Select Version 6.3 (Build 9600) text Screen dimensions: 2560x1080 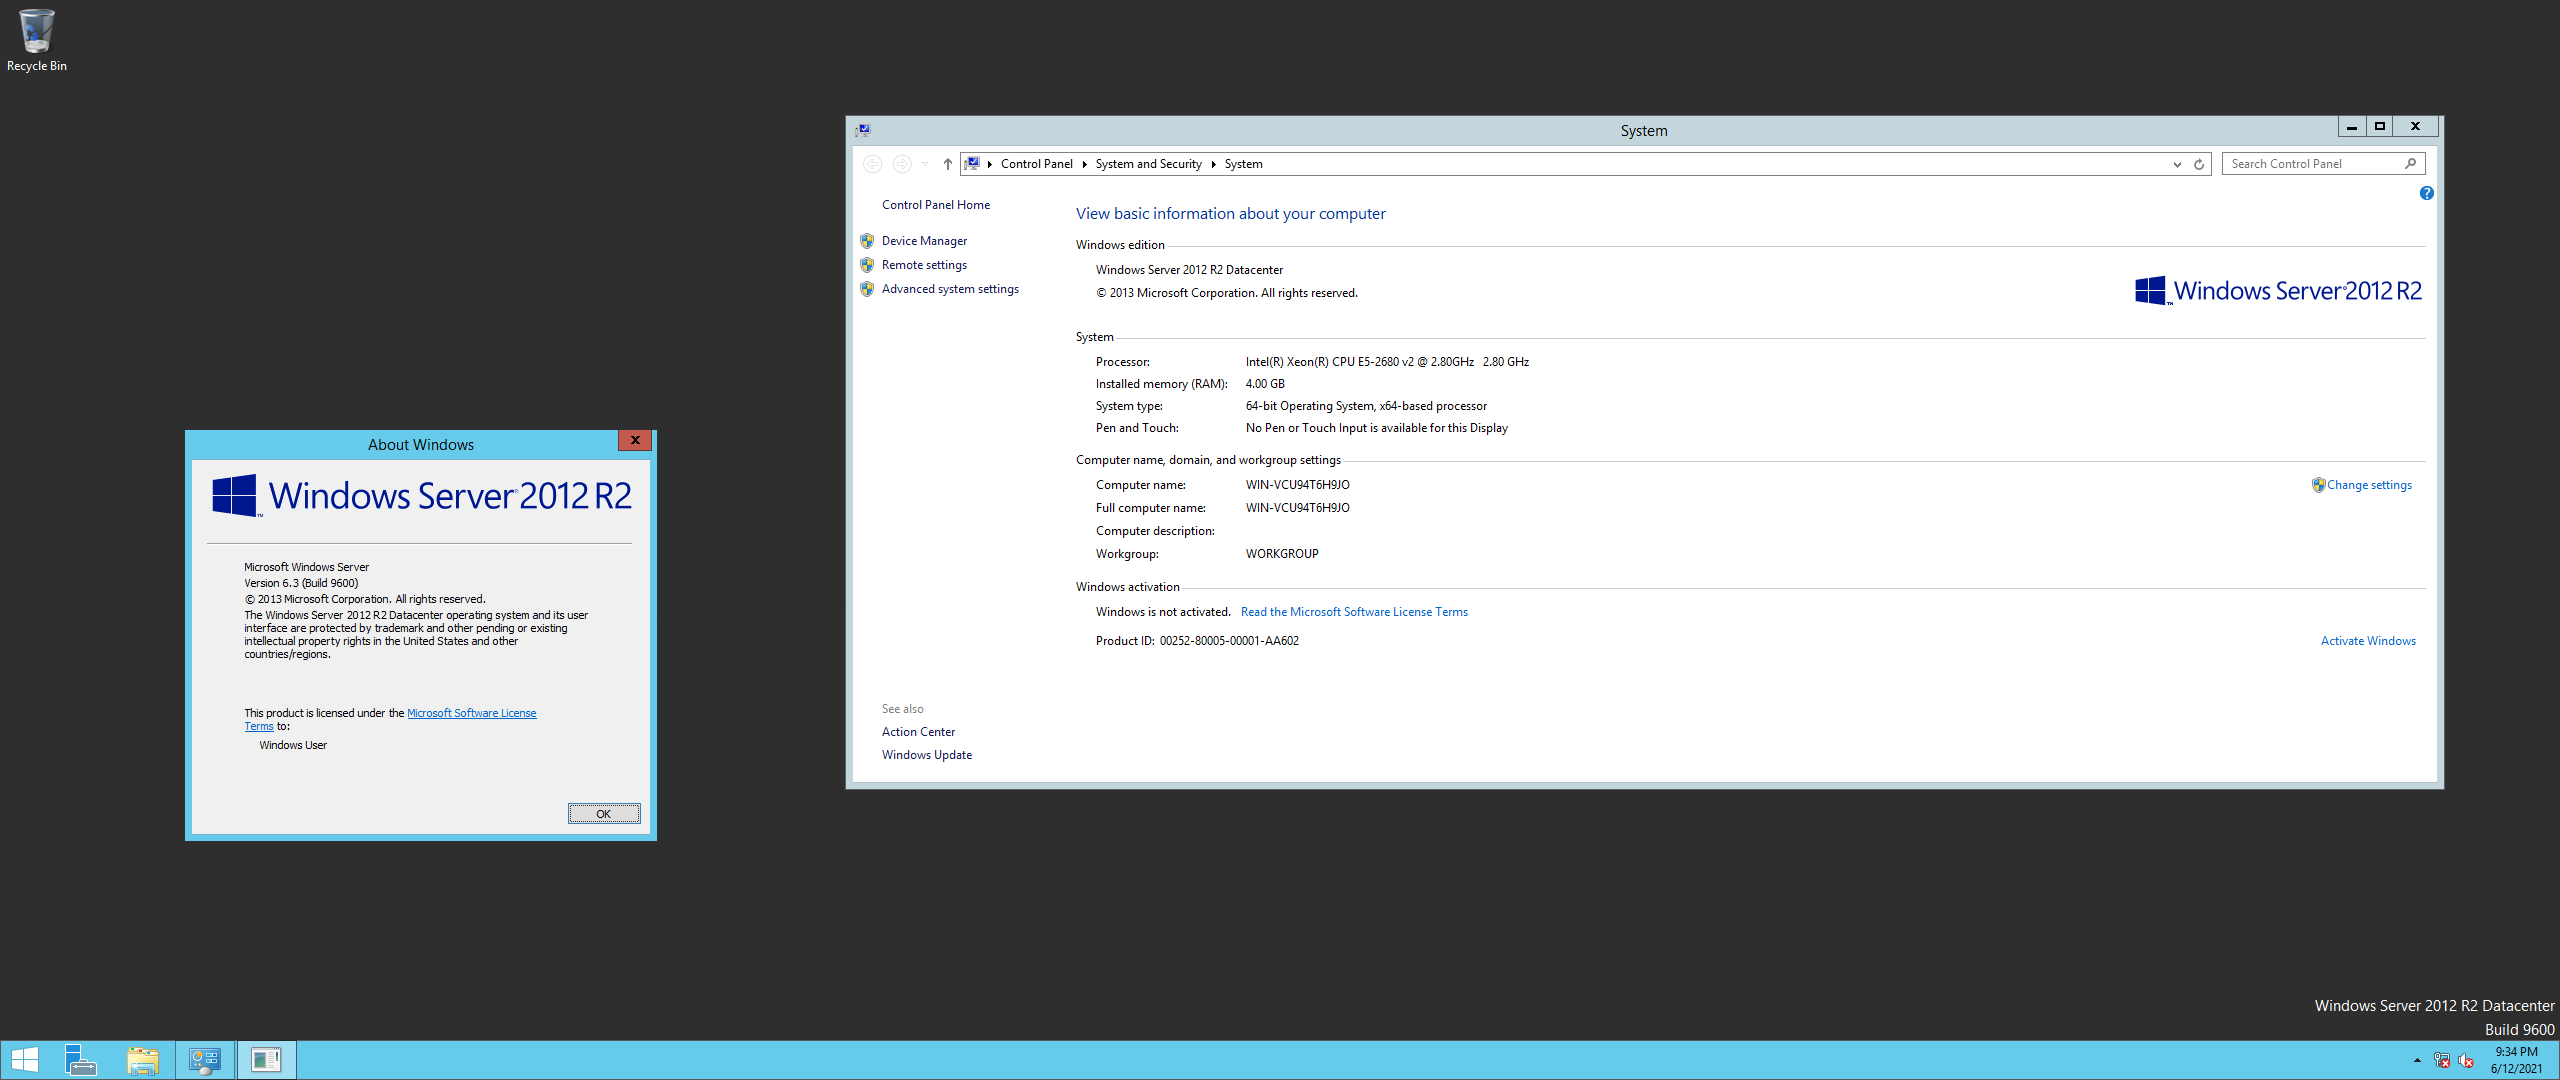[301, 583]
